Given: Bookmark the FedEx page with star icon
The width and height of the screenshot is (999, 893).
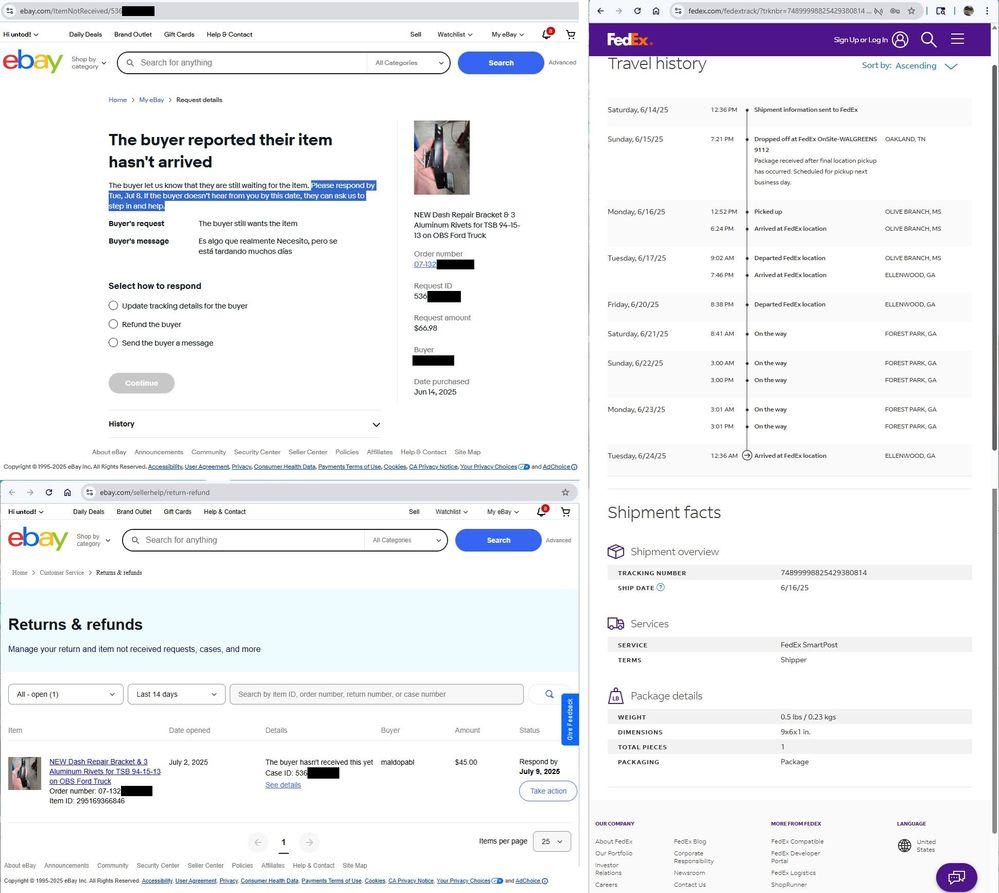Looking at the screenshot, I should (x=912, y=11).
